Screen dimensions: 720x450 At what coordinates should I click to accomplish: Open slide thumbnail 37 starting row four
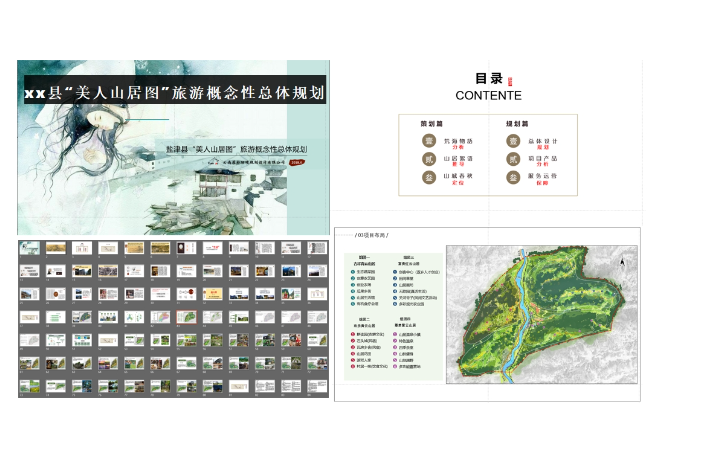(x=29, y=317)
